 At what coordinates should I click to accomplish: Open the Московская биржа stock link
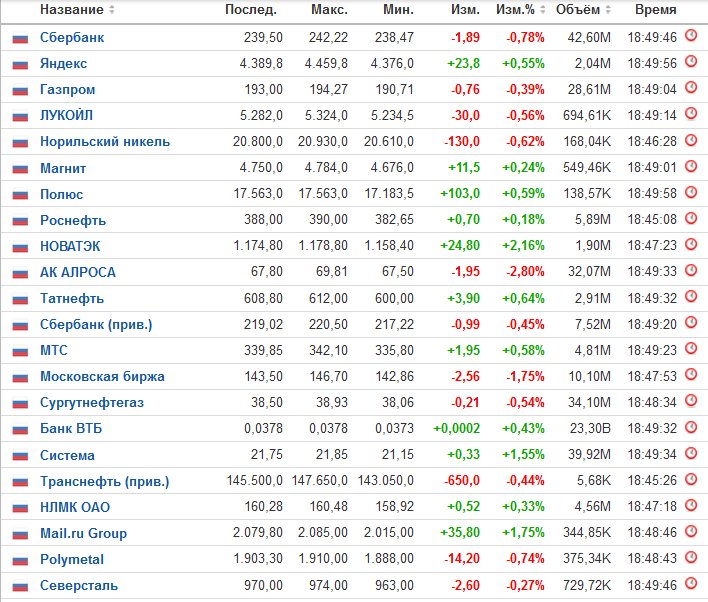pos(102,377)
